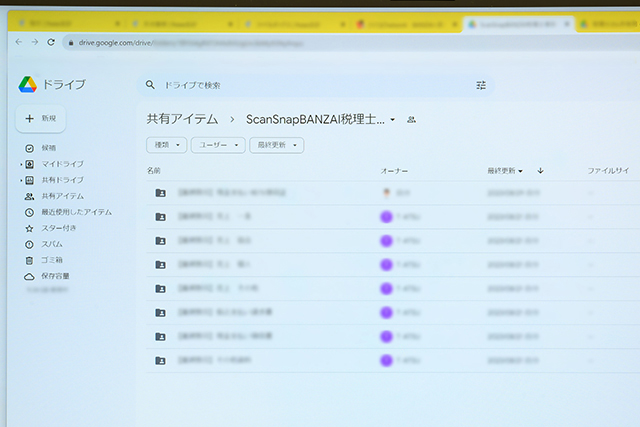The height and width of the screenshot is (427, 640).
Task: Click the search magnifier icon
Action: tap(150, 85)
